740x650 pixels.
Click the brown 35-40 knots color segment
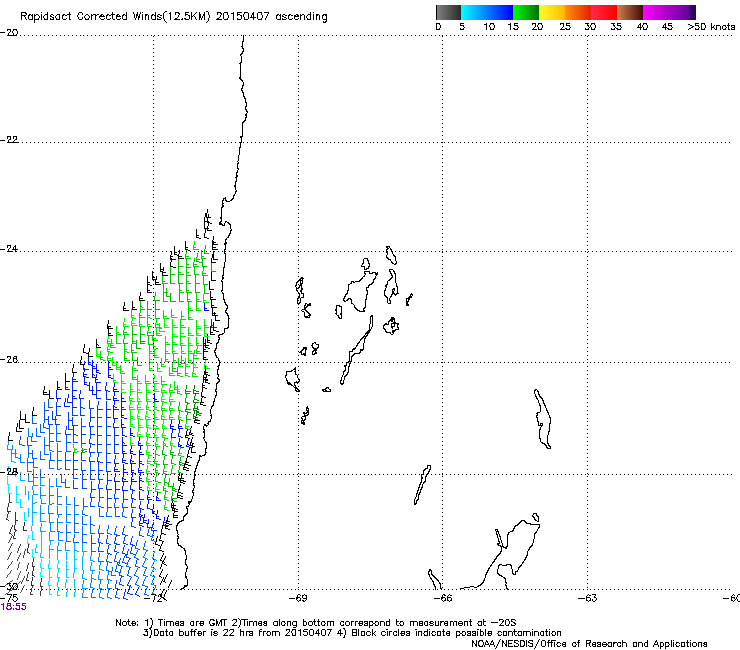click(630, 12)
